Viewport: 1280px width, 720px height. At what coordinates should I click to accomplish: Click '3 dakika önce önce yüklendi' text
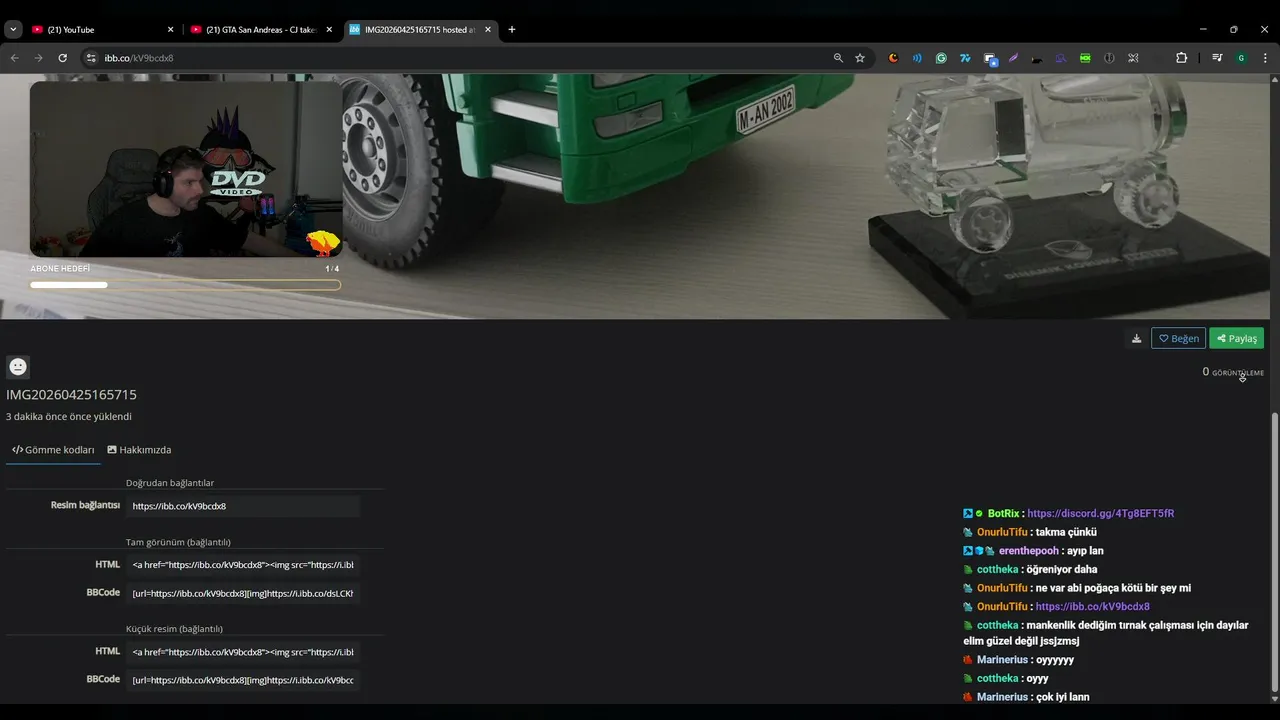click(x=68, y=416)
